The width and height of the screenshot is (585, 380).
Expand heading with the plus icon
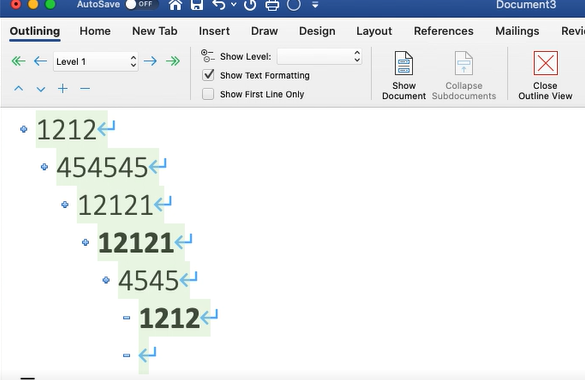63,89
